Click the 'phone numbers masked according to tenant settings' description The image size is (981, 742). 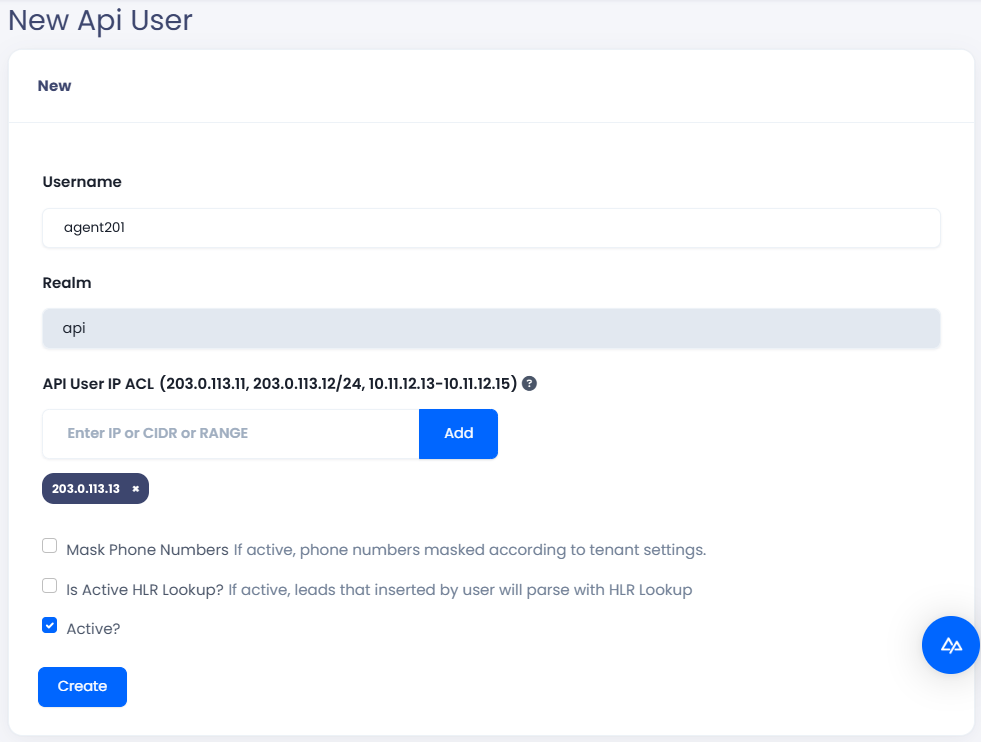click(470, 550)
